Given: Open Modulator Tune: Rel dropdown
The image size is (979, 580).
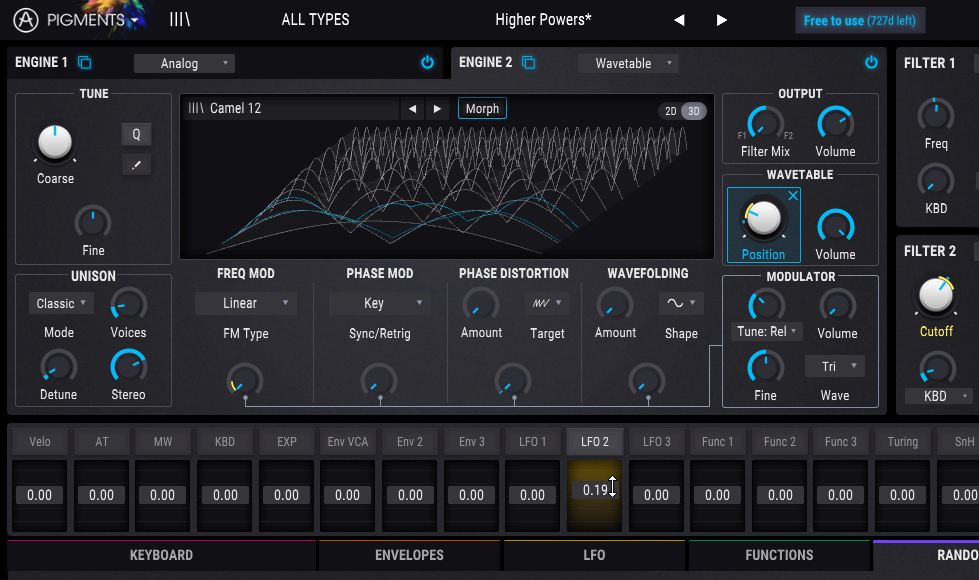Looking at the screenshot, I should click(767, 332).
